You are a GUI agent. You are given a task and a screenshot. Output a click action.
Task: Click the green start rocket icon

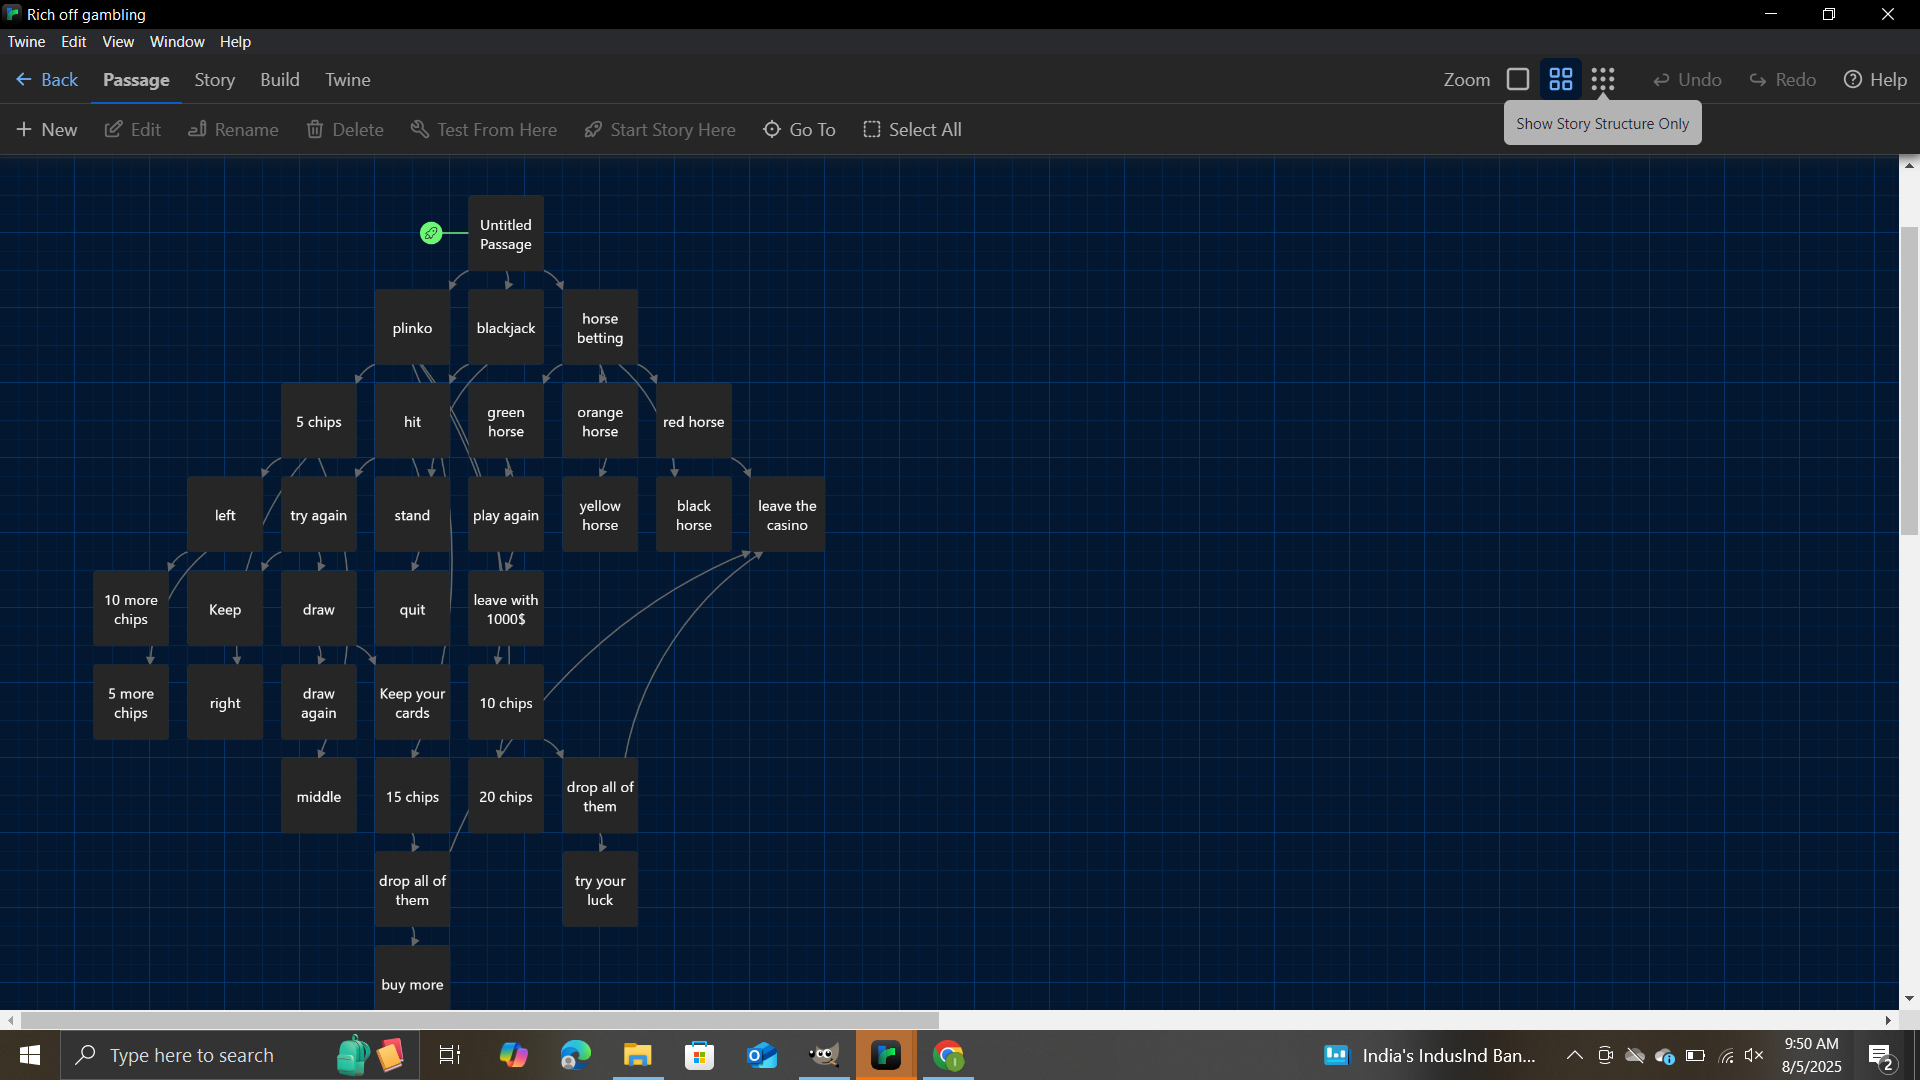[431, 233]
